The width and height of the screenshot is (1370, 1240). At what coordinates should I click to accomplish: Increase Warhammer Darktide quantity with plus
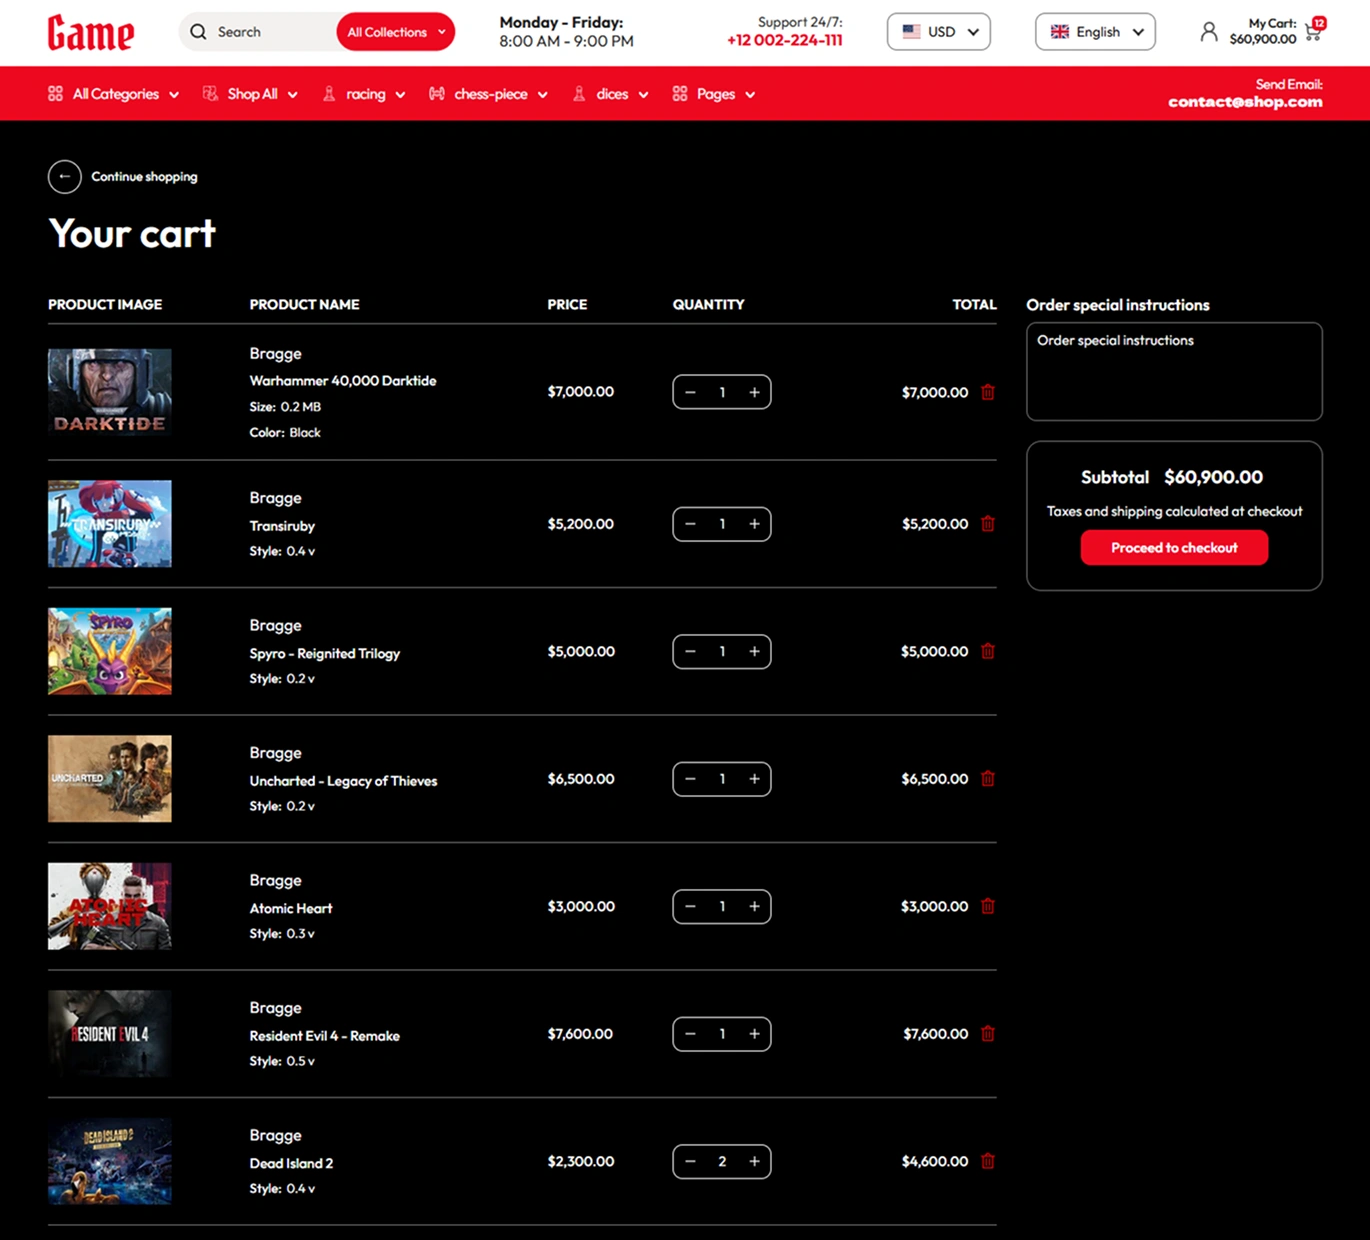754,392
